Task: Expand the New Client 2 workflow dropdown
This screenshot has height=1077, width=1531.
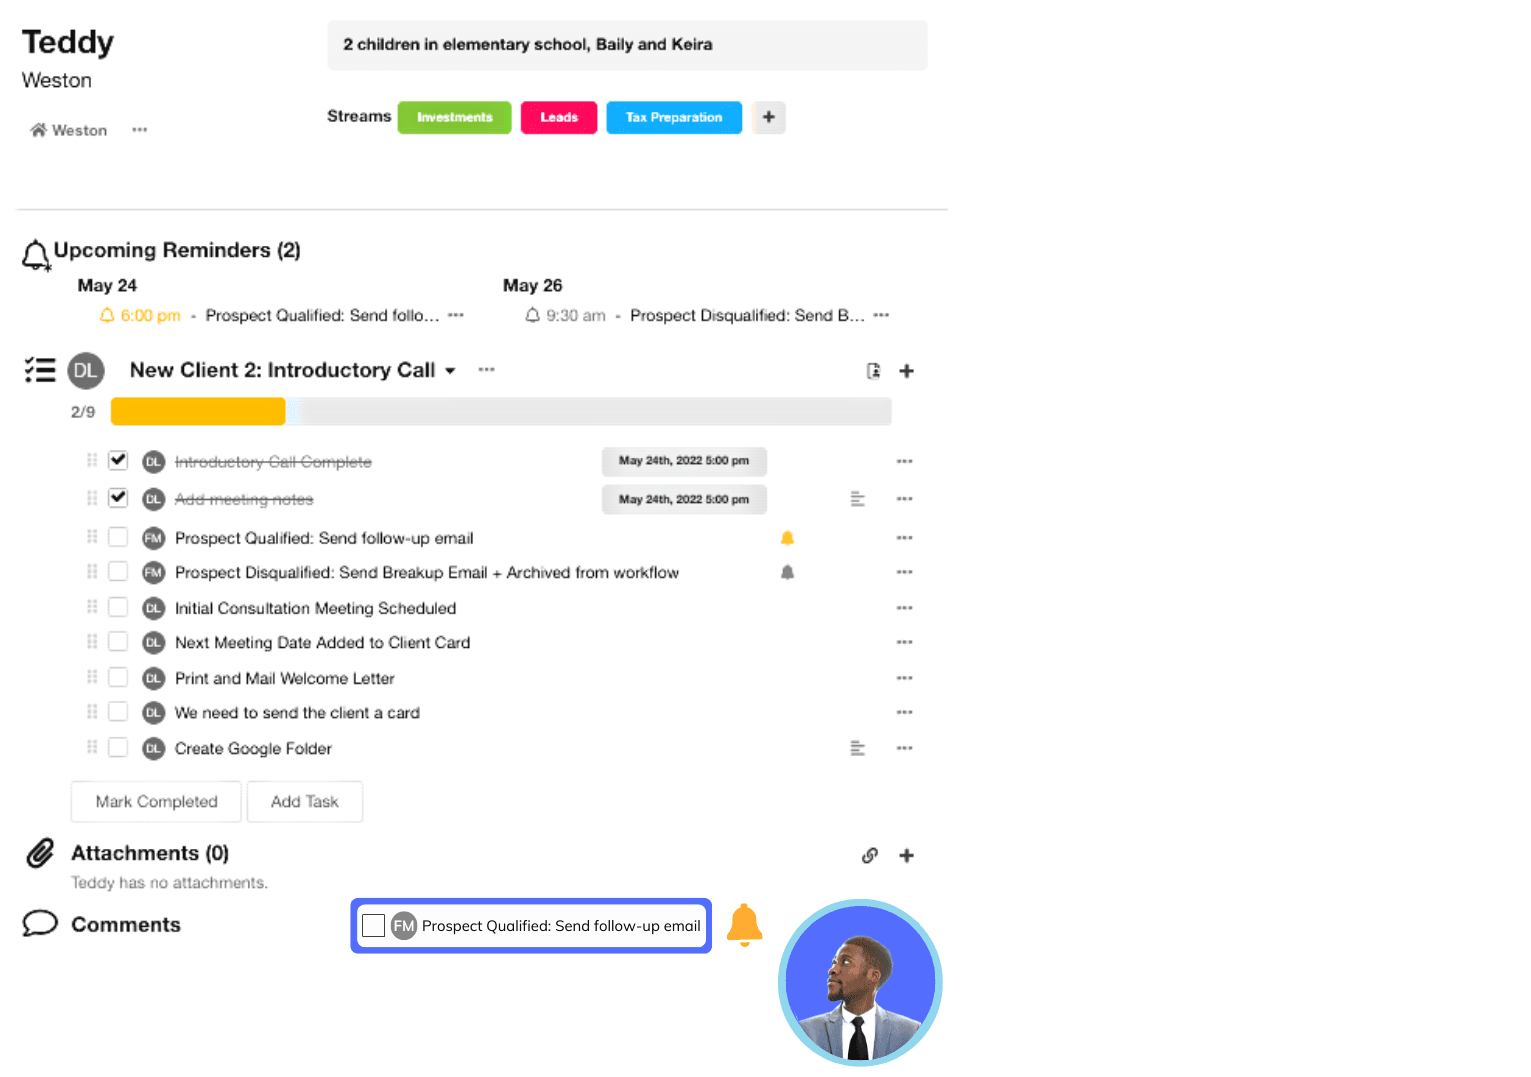Action: 450,371
